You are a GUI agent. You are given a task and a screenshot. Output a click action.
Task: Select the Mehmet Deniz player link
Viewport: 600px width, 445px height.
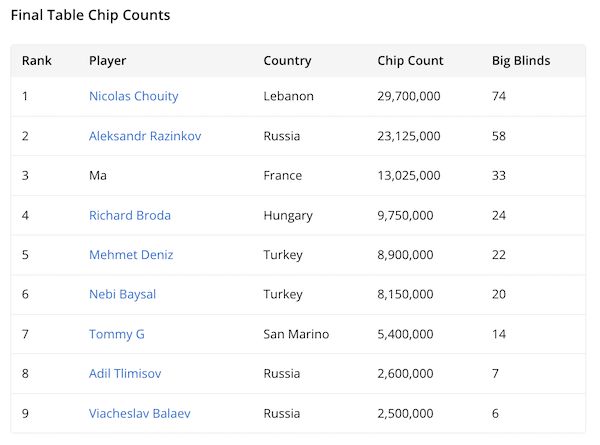pyautogui.click(x=131, y=255)
